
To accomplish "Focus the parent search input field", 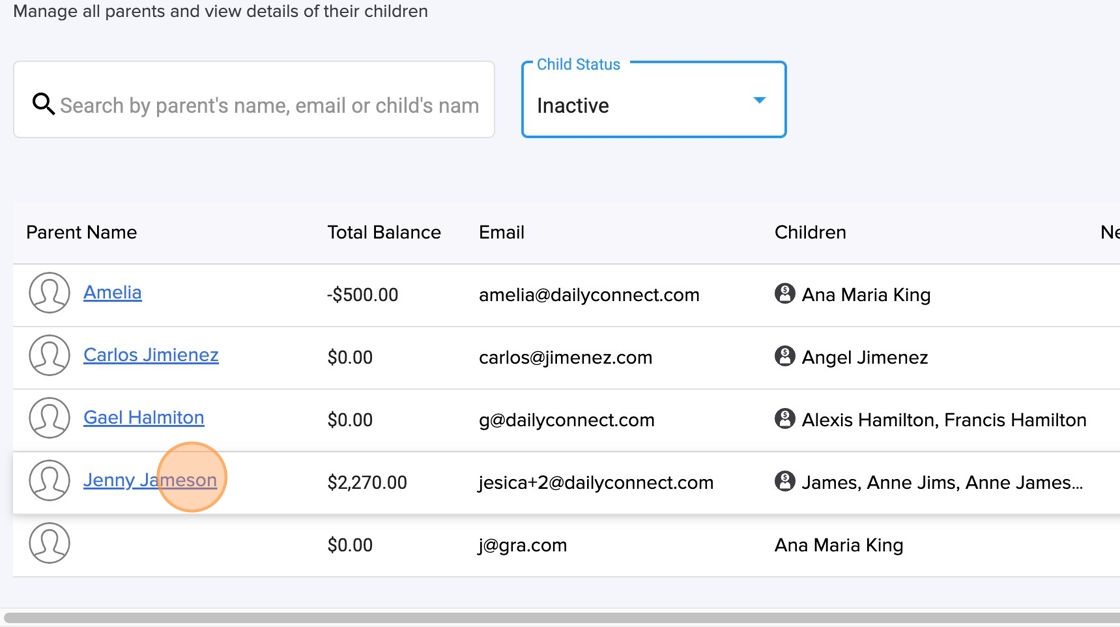I will tap(270, 105).
